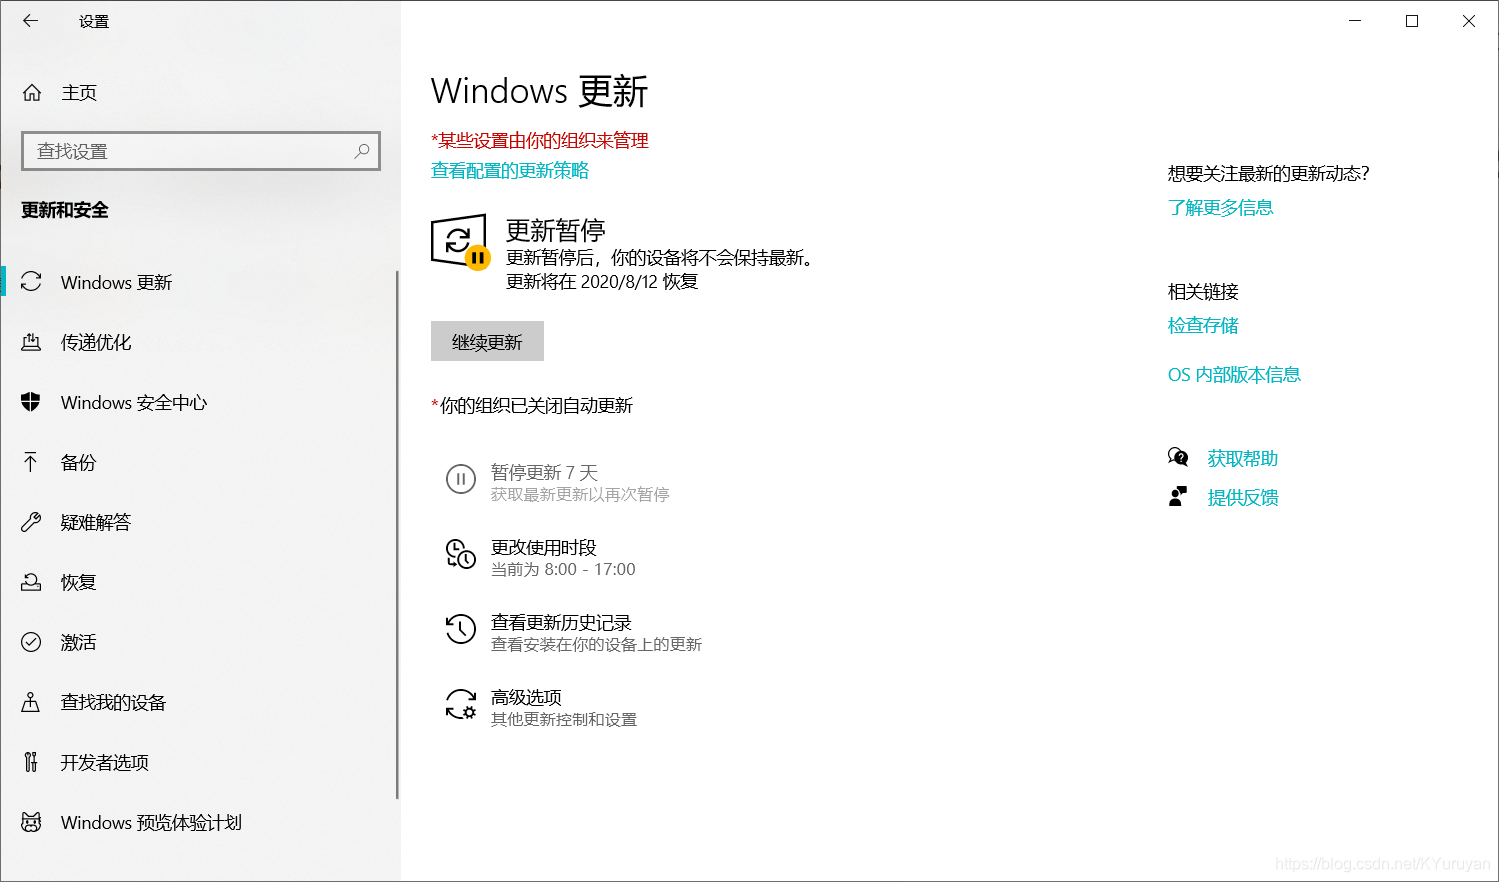Viewport: 1499px width, 882px height.
Task: Open 检查存储 link
Action: point(1203,326)
